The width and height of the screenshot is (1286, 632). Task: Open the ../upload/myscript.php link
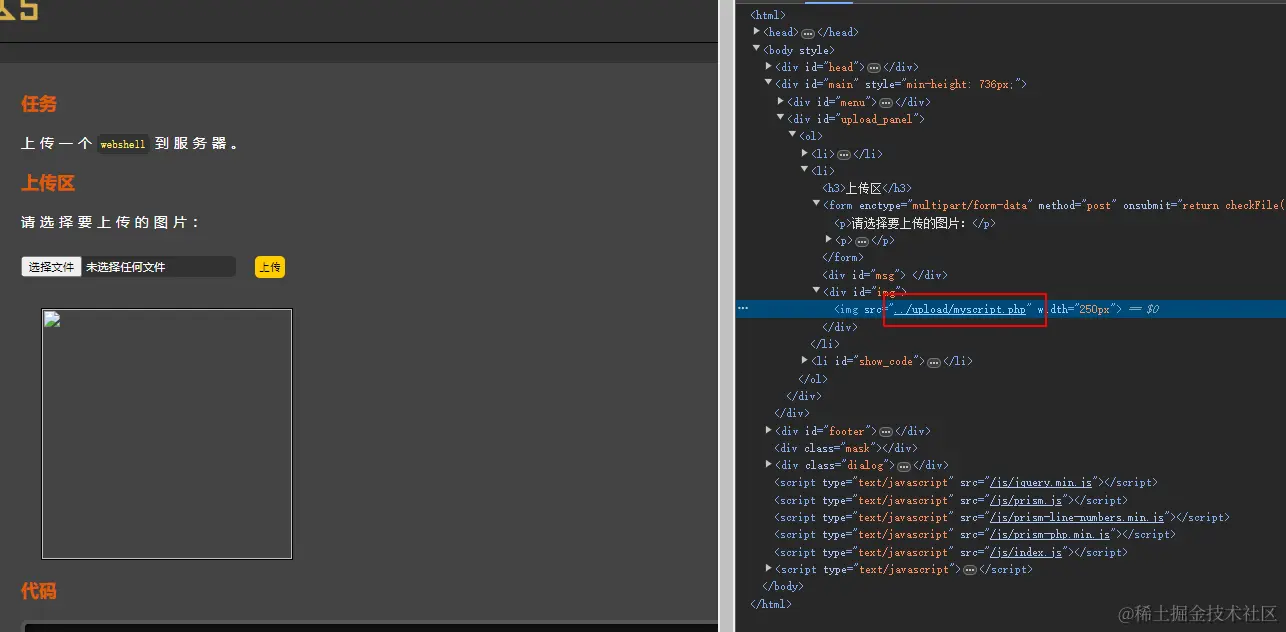pos(960,310)
